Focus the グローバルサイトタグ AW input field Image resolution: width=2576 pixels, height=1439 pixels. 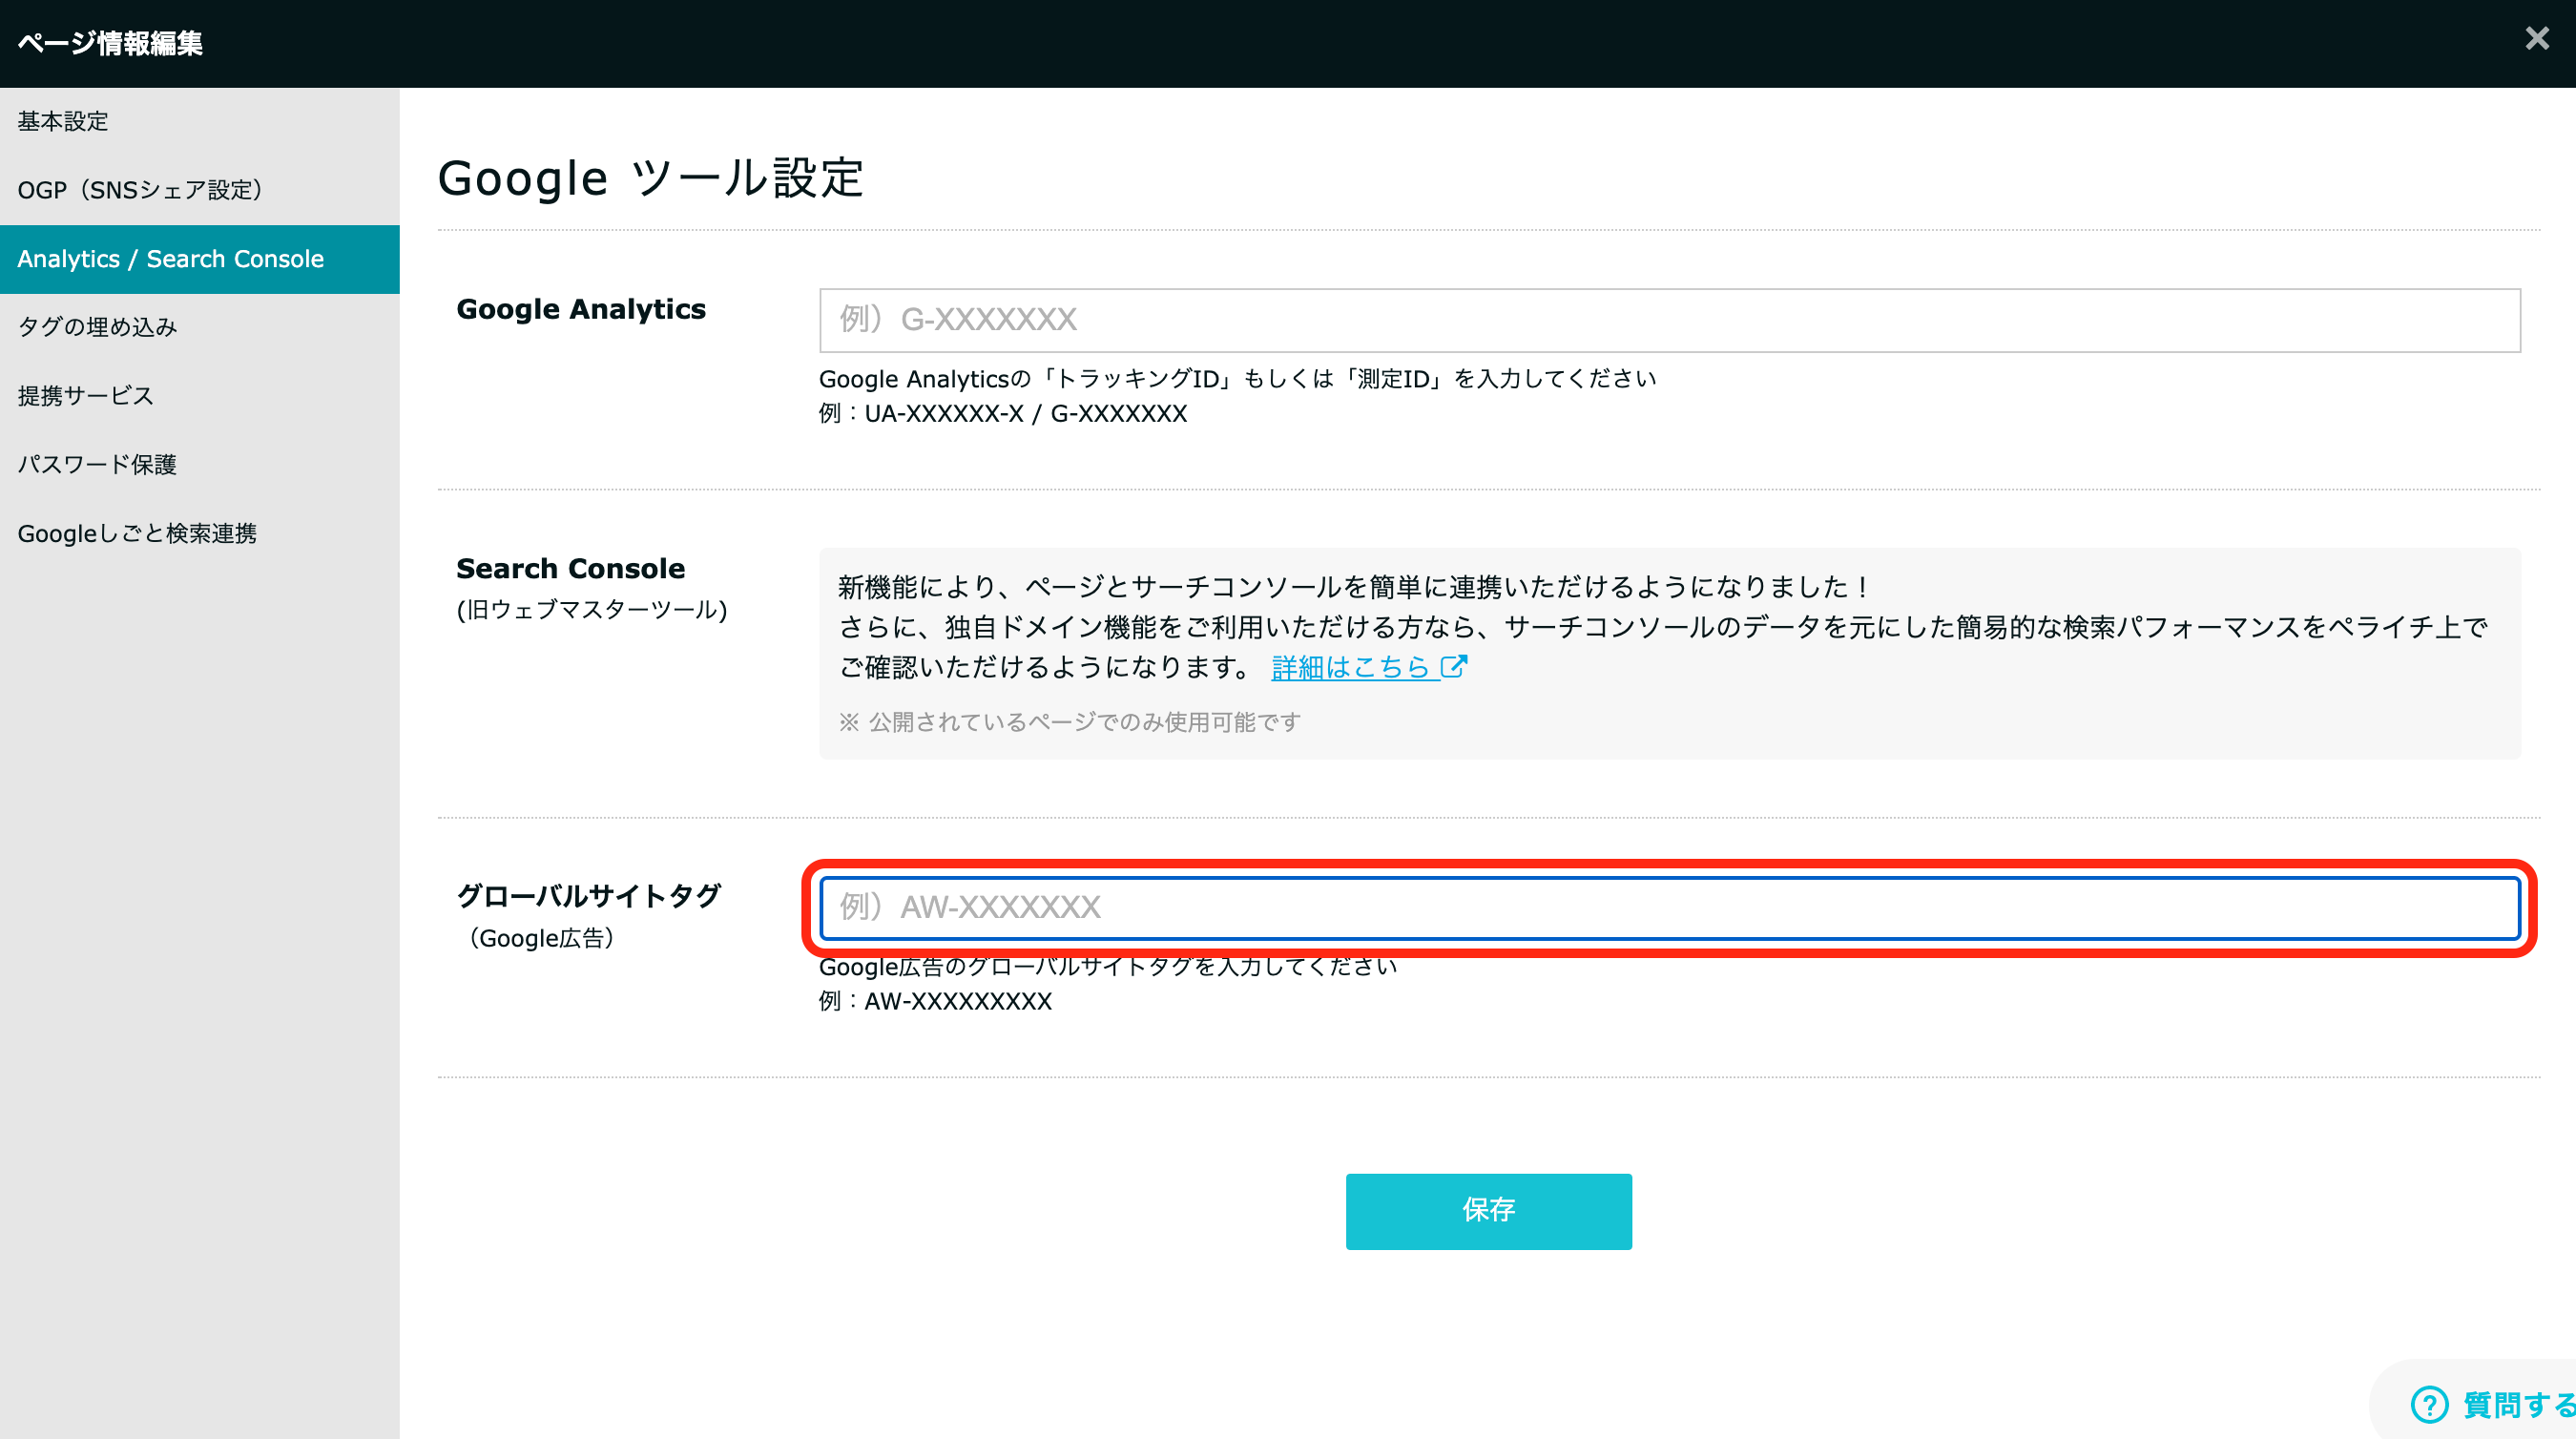pos(1670,908)
